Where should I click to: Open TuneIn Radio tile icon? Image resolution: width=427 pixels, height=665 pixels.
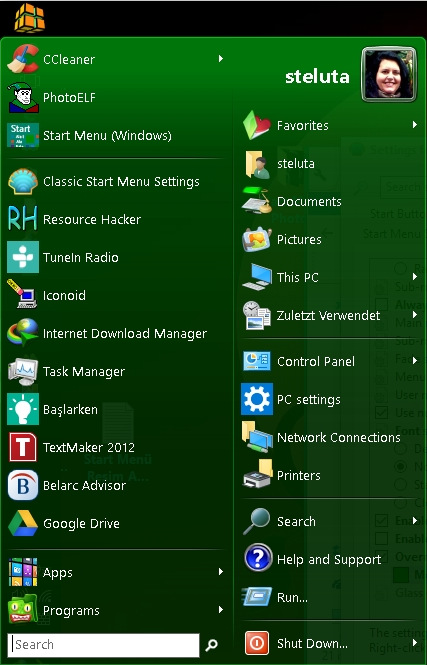tap(23, 257)
